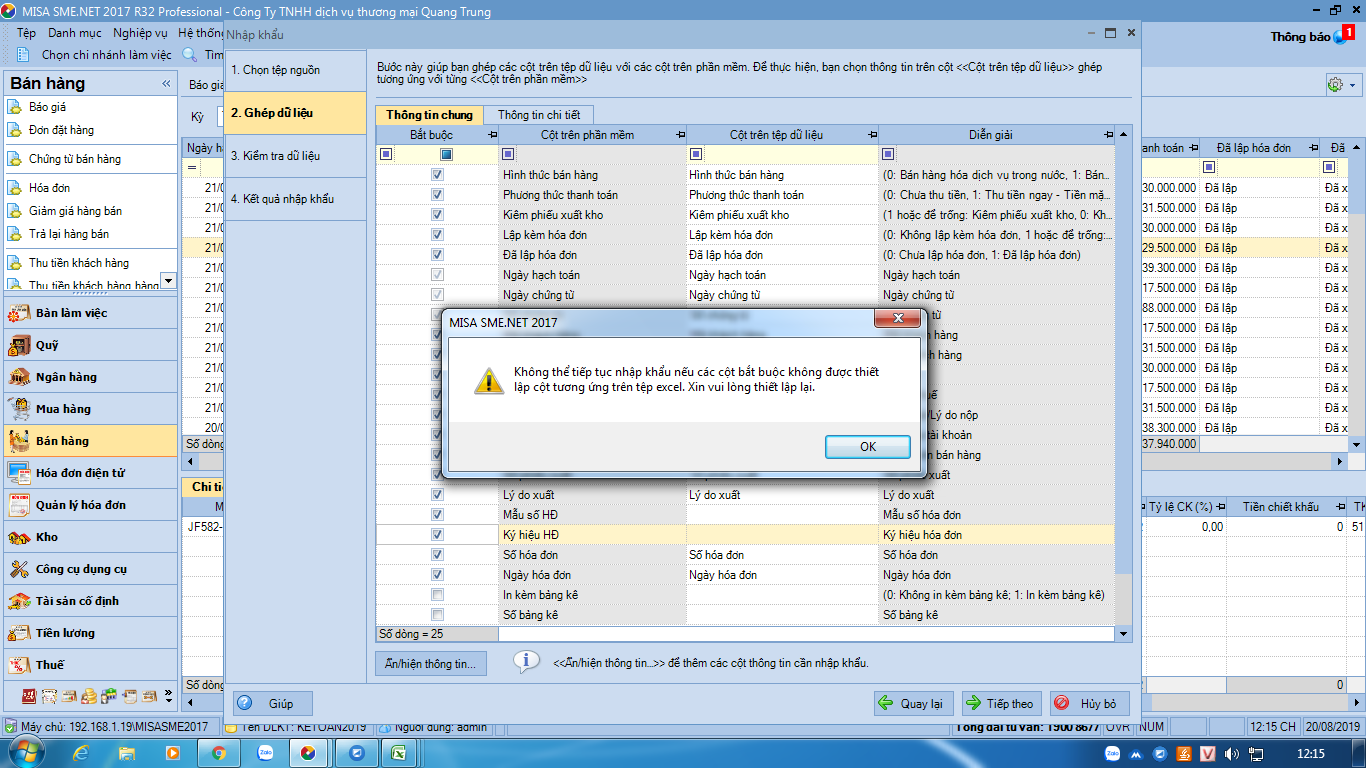Collapse the Bán hàng sidebar panel
1366x768 pixels.
[x=166, y=84]
